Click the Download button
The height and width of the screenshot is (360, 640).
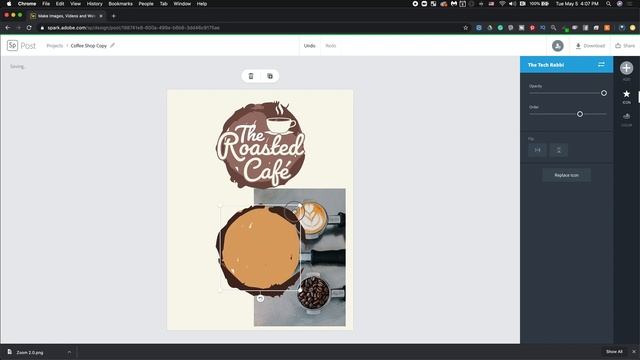[x=590, y=46]
